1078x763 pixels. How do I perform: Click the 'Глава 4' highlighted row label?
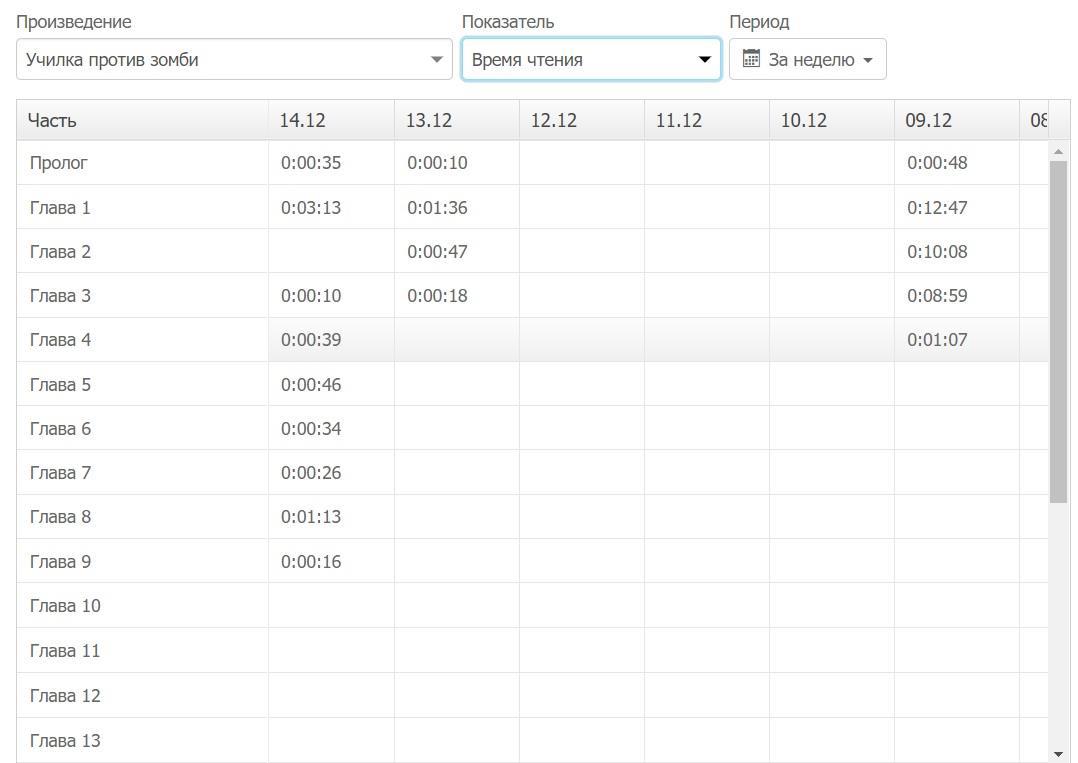pos(60,340)
